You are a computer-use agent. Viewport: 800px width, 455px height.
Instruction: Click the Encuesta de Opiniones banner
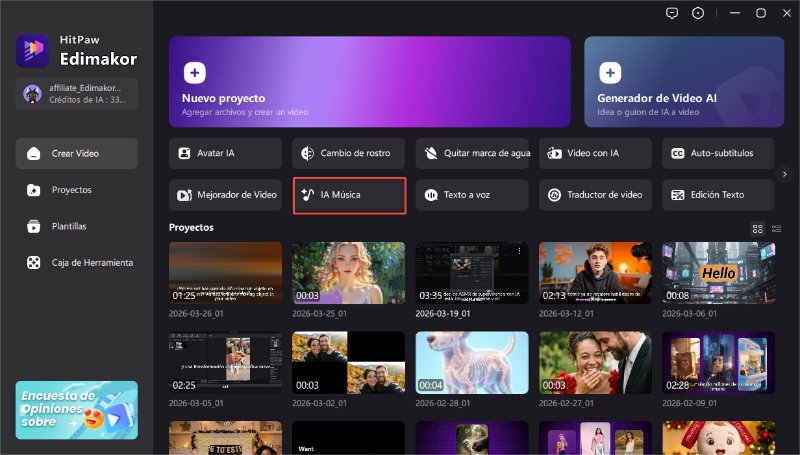pos(77,410)
